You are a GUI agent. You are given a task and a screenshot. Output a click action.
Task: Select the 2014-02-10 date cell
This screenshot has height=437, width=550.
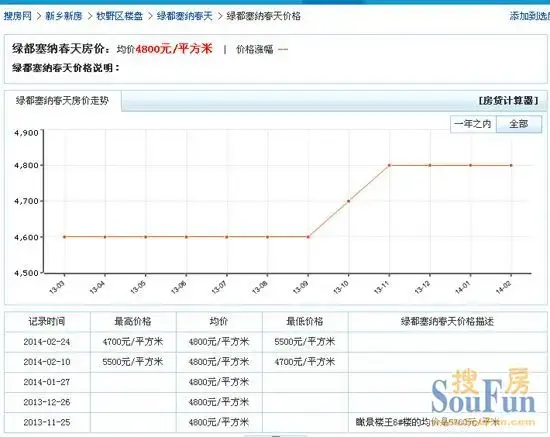coord(47,362)
